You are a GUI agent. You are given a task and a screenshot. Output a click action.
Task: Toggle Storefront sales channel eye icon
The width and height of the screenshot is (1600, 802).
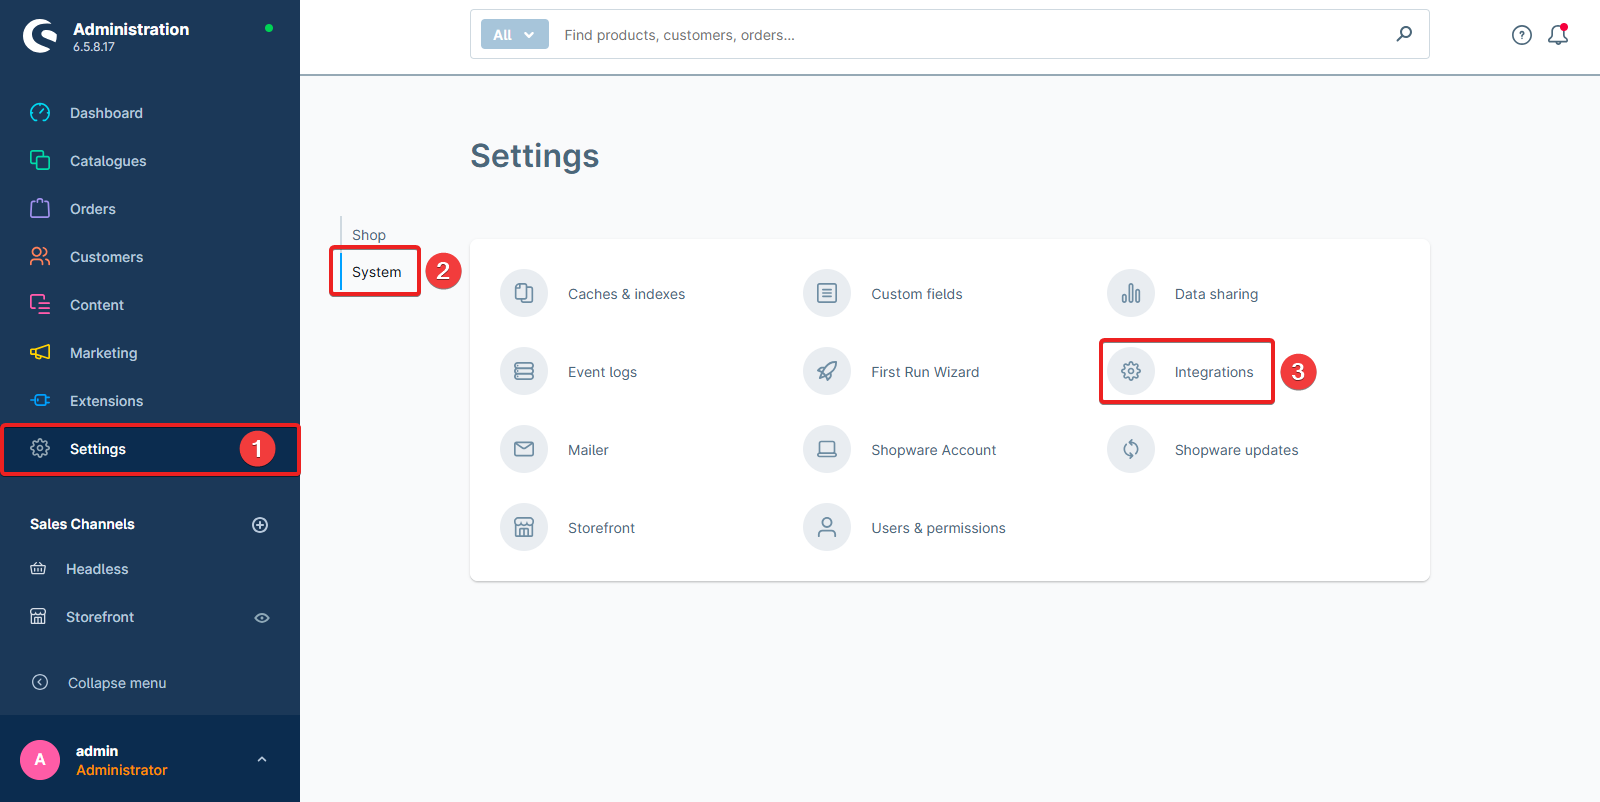[262, 618]
